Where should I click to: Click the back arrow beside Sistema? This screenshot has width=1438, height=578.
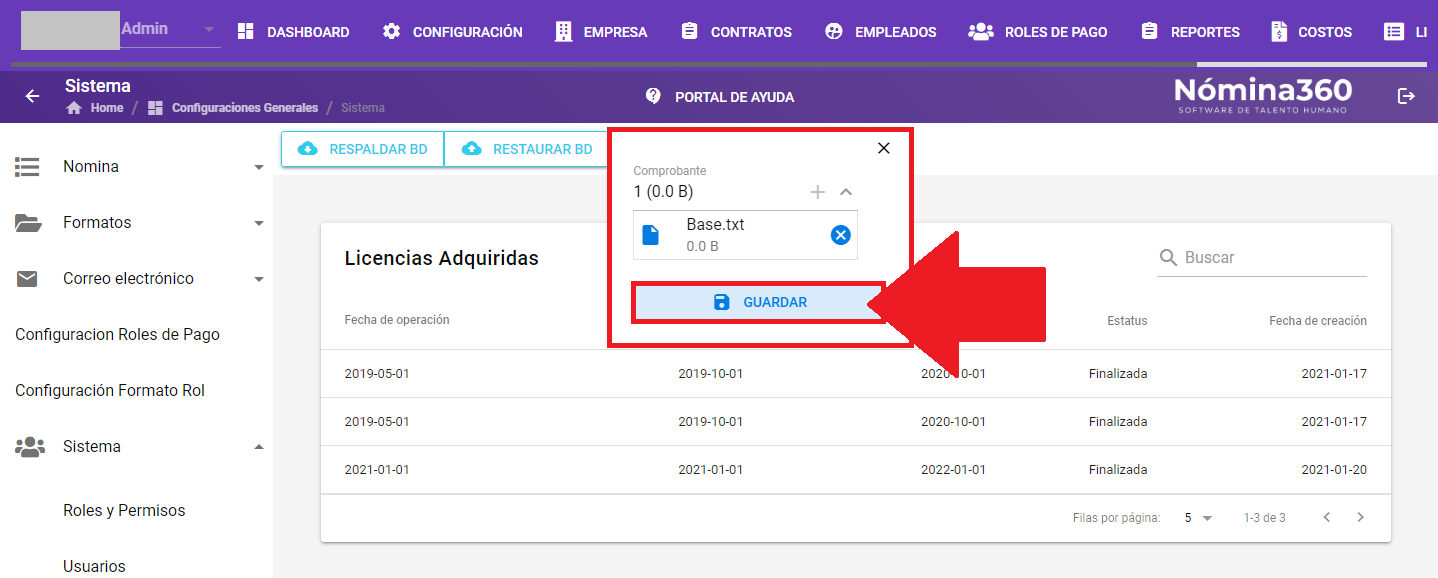pyautogui.click(x=33, y=96)
